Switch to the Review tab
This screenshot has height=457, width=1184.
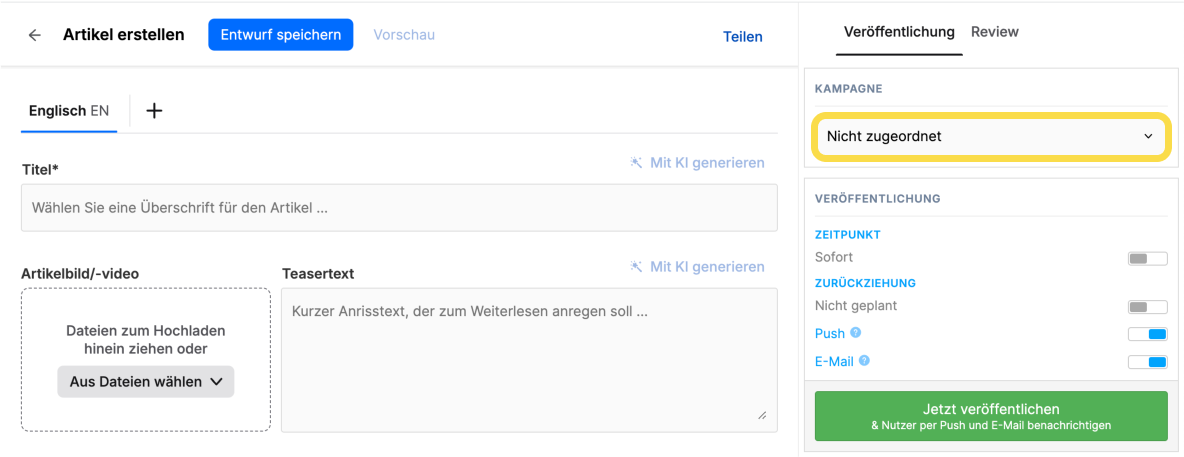click(x=994, y=32)
